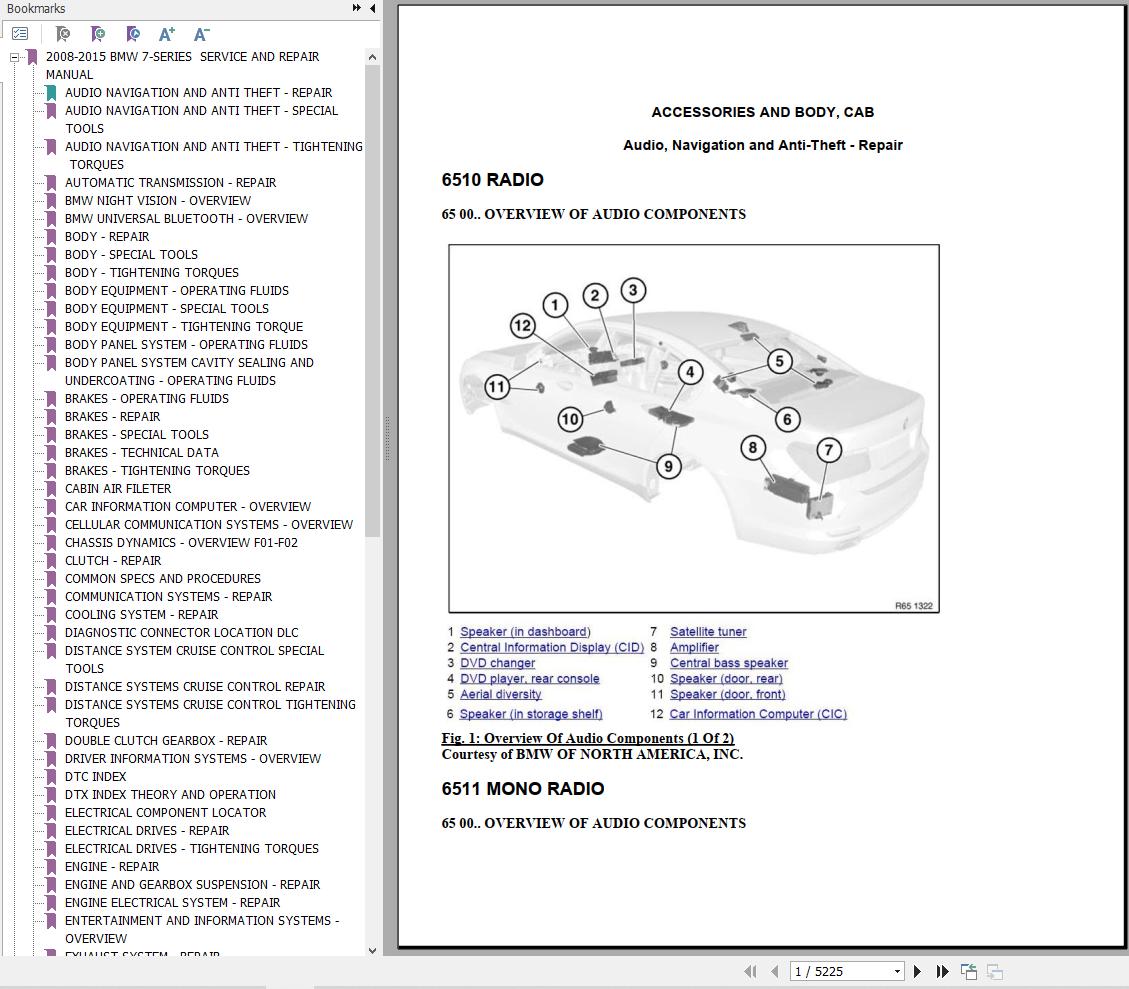Open the page number dropdown arrow

pyautogui.click(x=897, y=971)
